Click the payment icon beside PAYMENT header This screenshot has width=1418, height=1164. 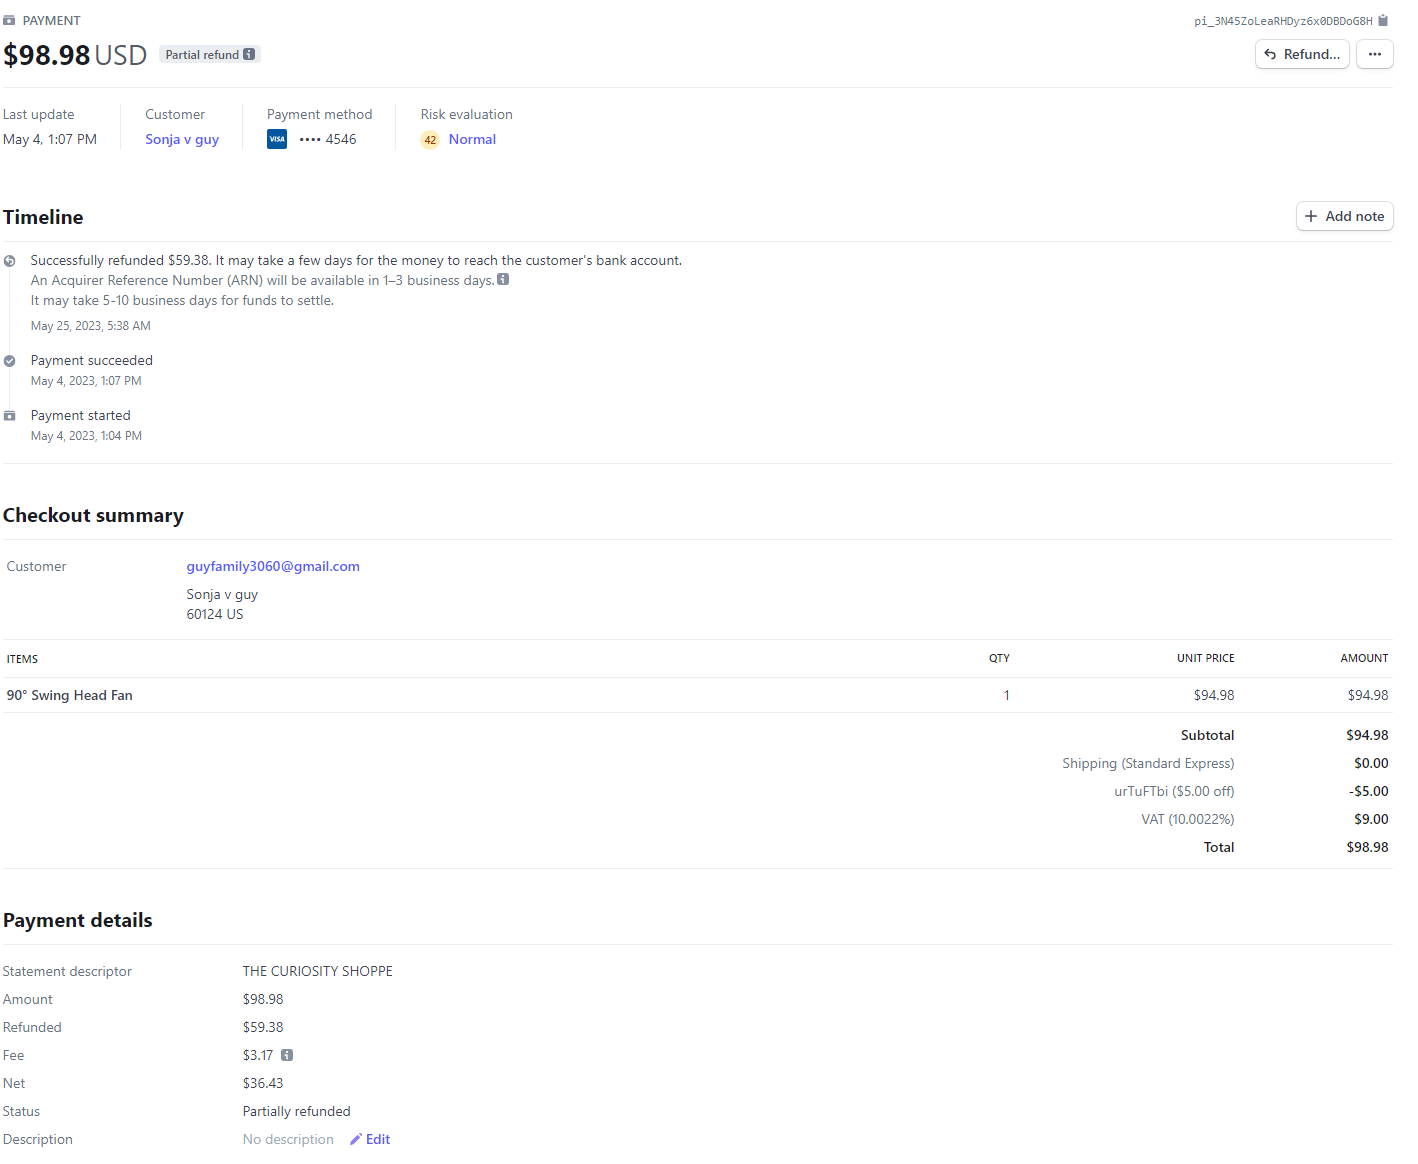9,21
